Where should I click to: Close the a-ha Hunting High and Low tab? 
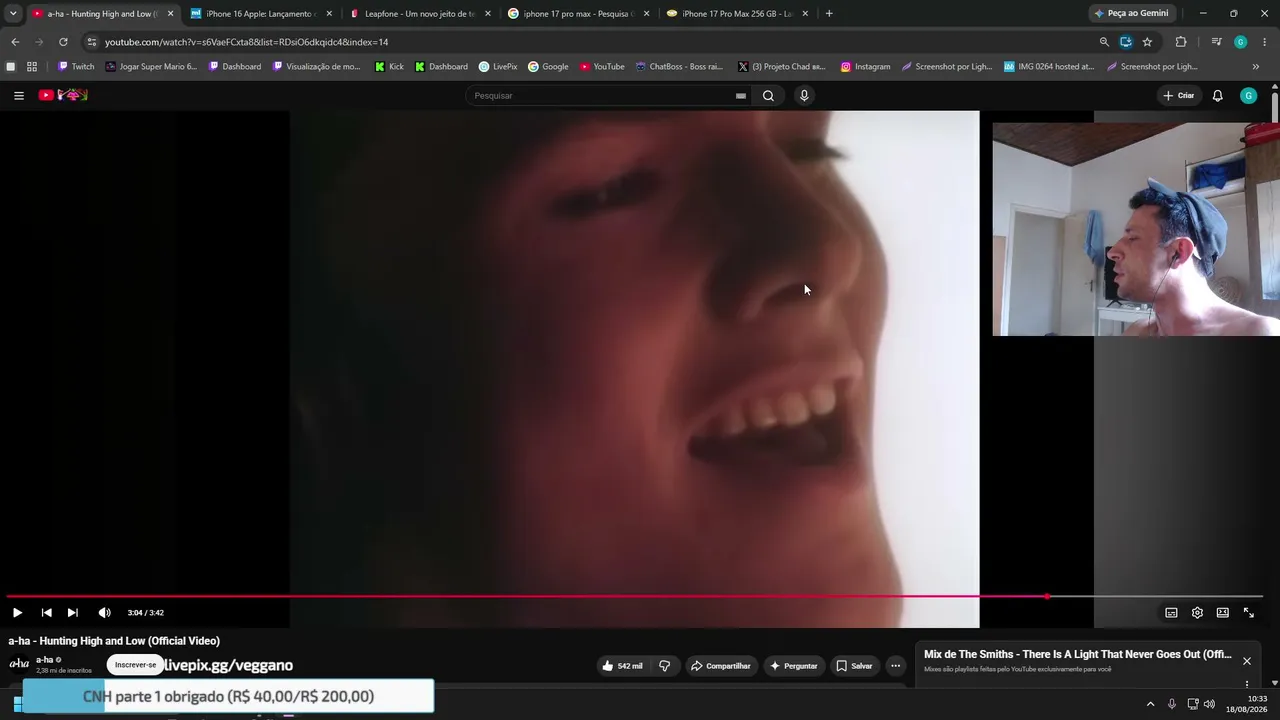point(170,14)
